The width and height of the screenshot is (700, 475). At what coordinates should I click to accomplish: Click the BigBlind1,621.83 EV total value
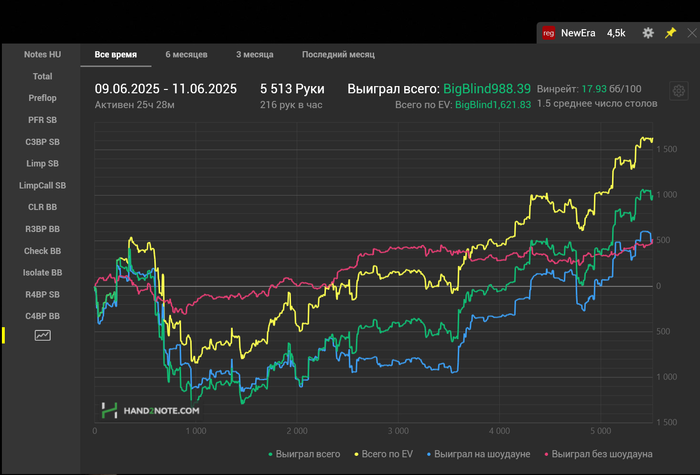[x=493, y=105]
